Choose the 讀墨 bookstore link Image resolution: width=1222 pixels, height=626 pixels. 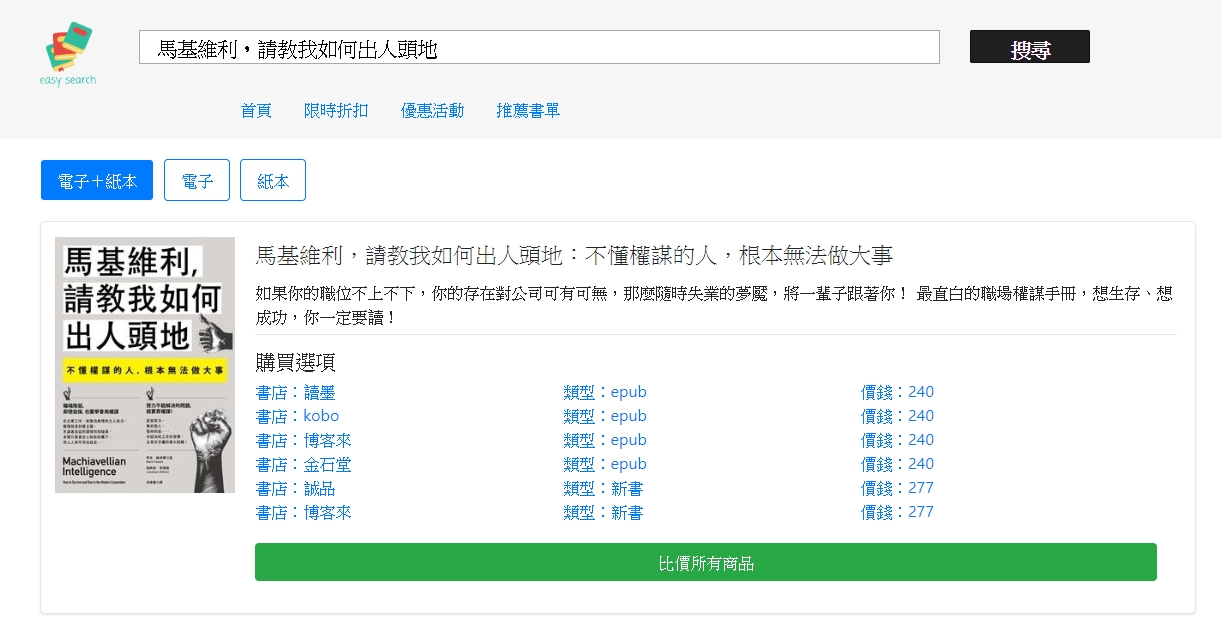[x=296, y=392]
